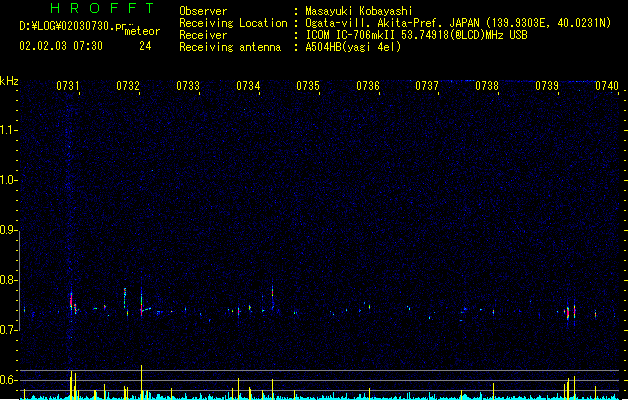Click the Receiving Location coordinates line
This screenshot has width=629, height=400.
(x=458, y=23)
